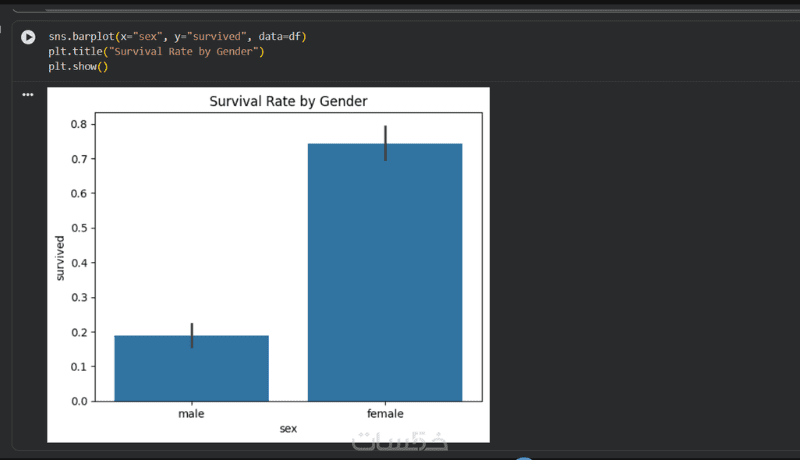Click the error bar atop the female bar
The width and height of the screenshot is (800, 460).
click(x=385, y=143)
